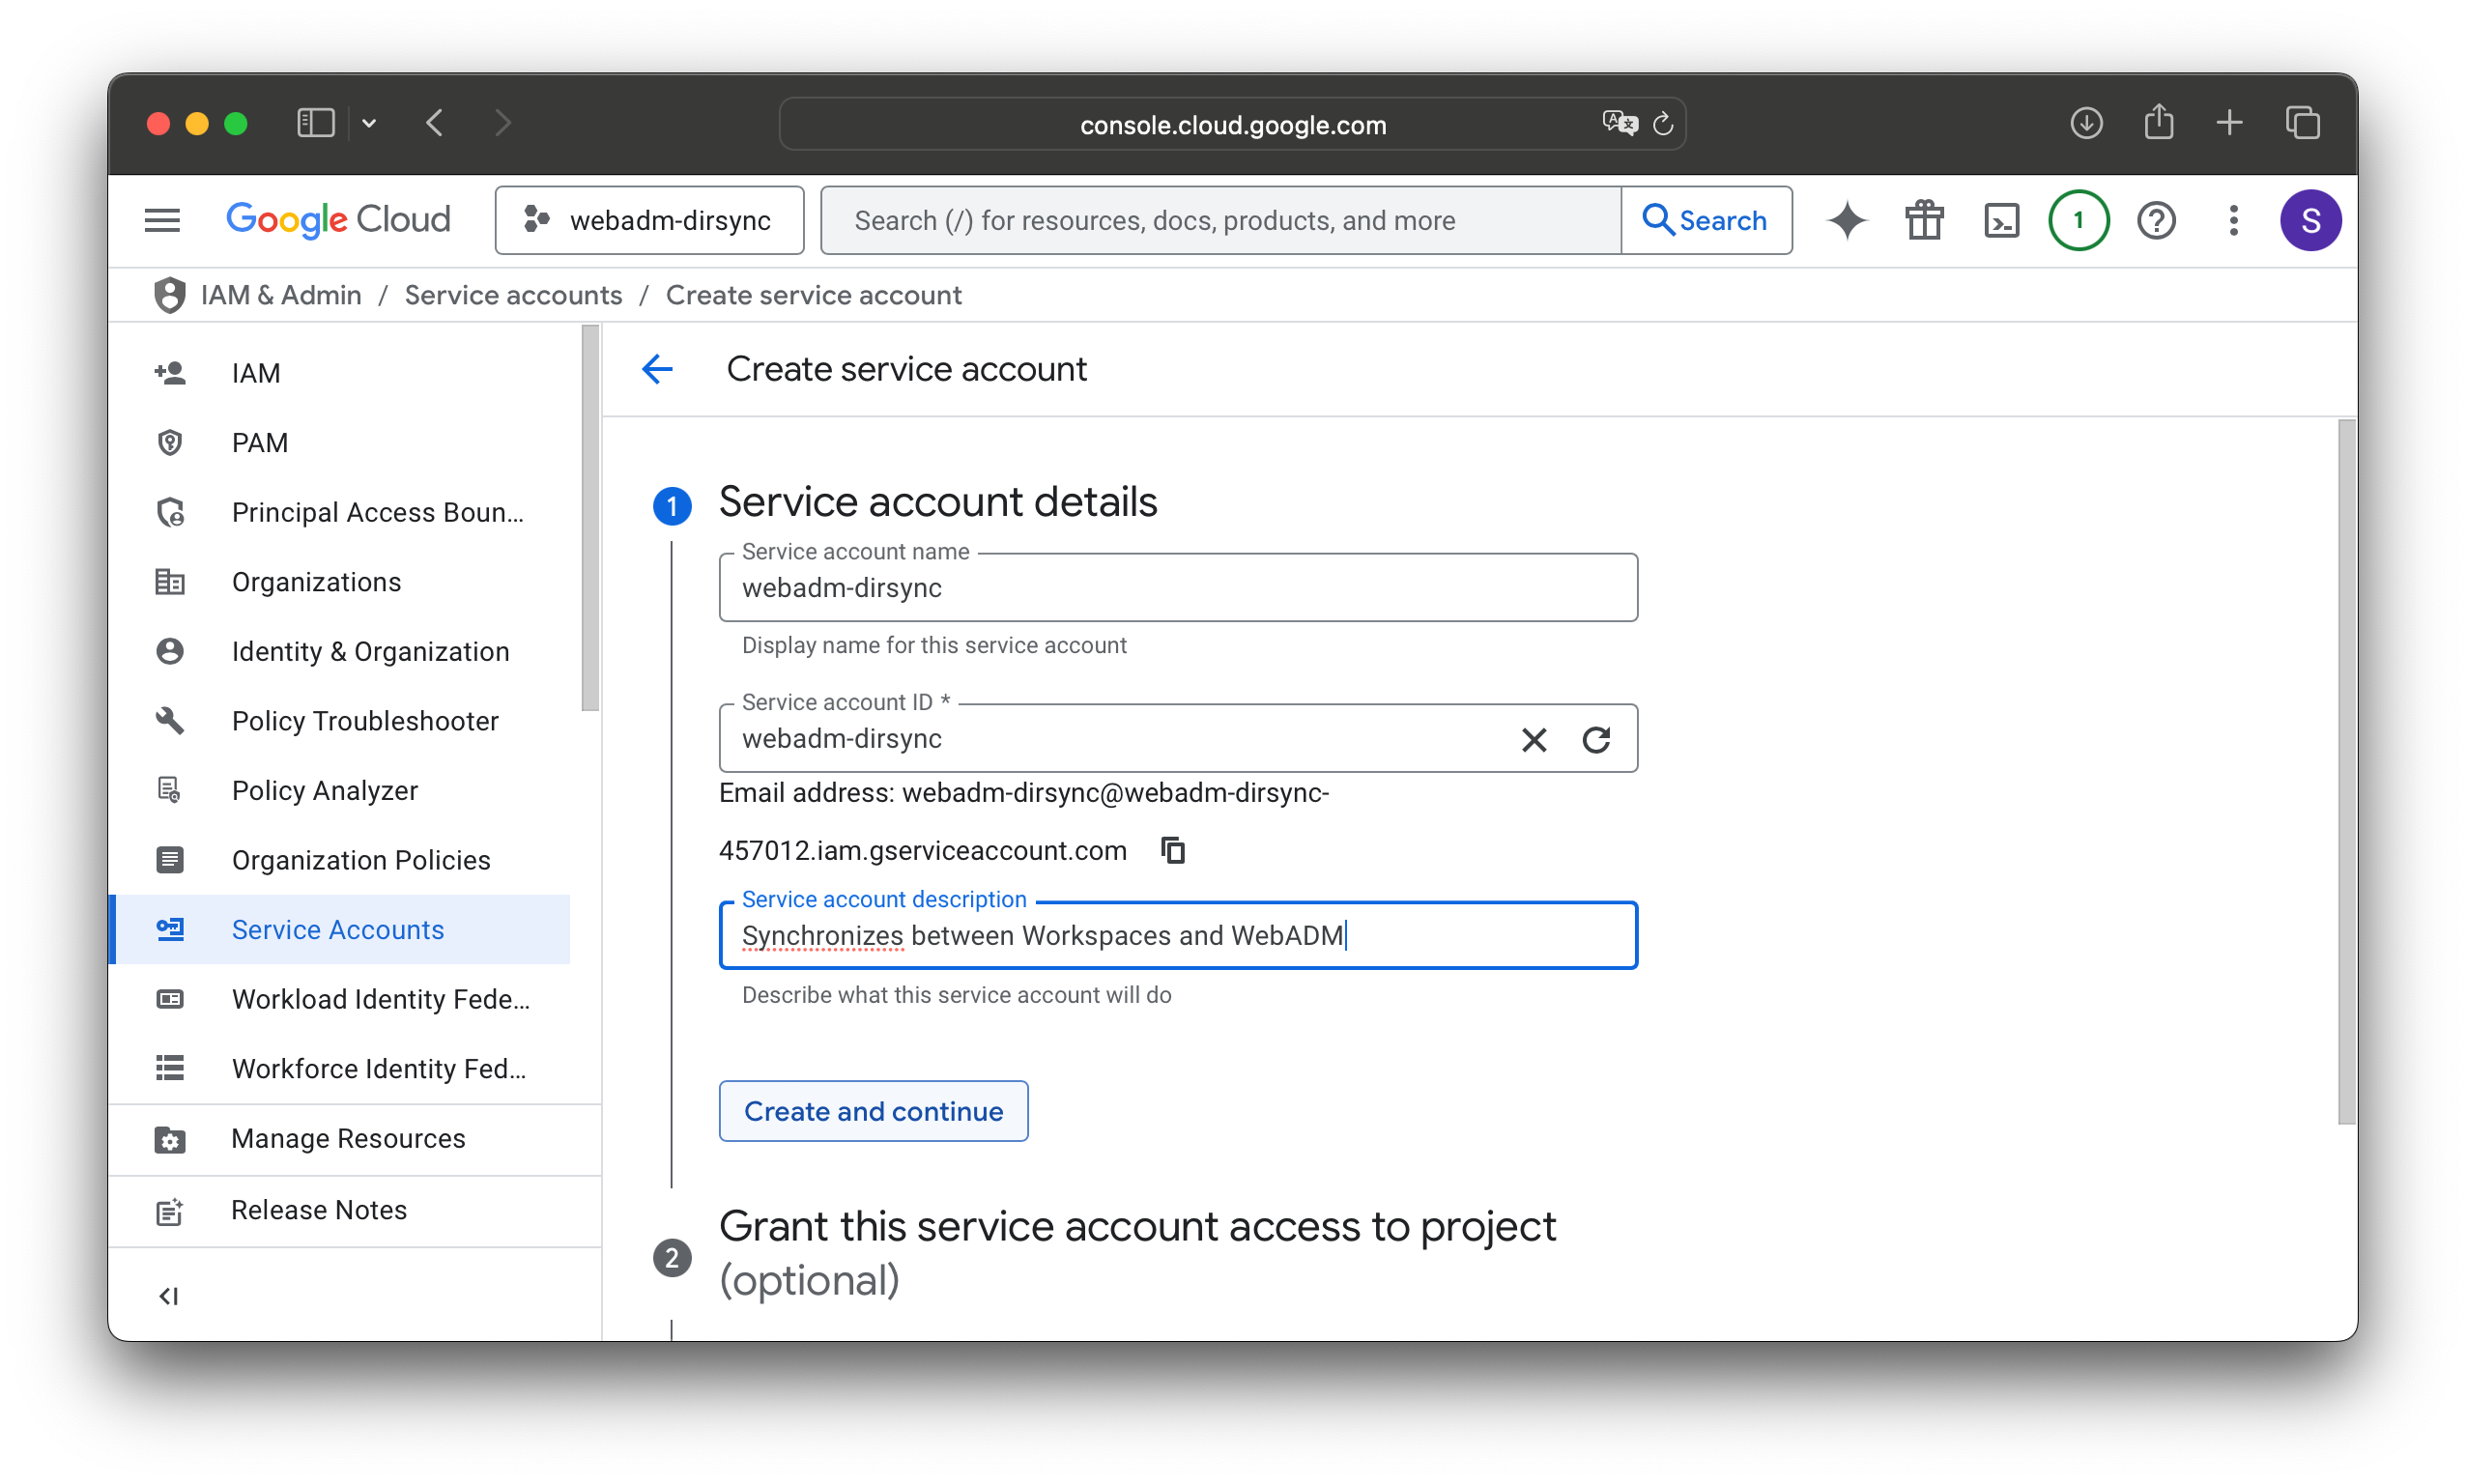Click the blue back arrow
Screen dimensions: 2466x1484
(x=657, y=369)
